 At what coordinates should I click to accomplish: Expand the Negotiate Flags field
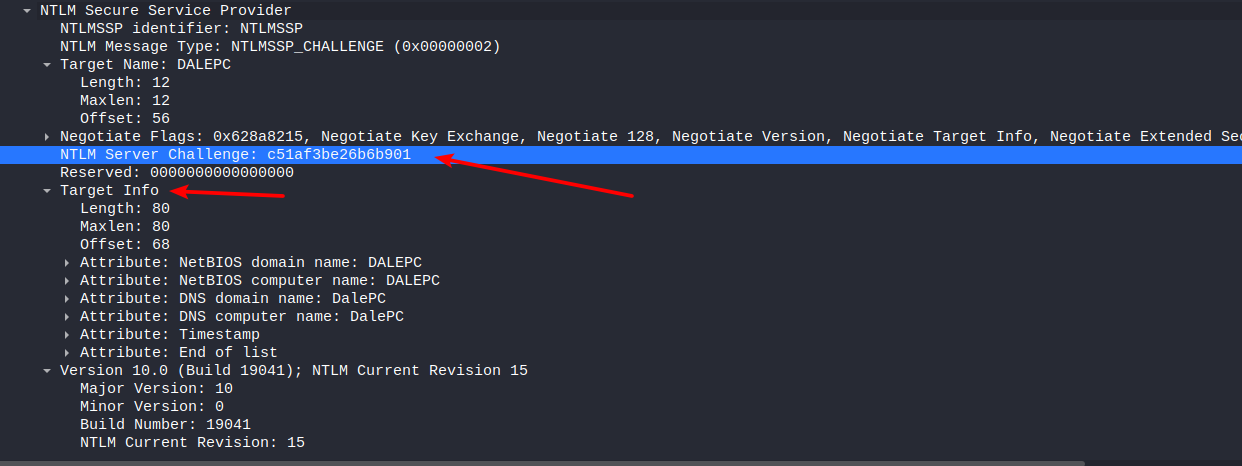(x=47, y=137)
